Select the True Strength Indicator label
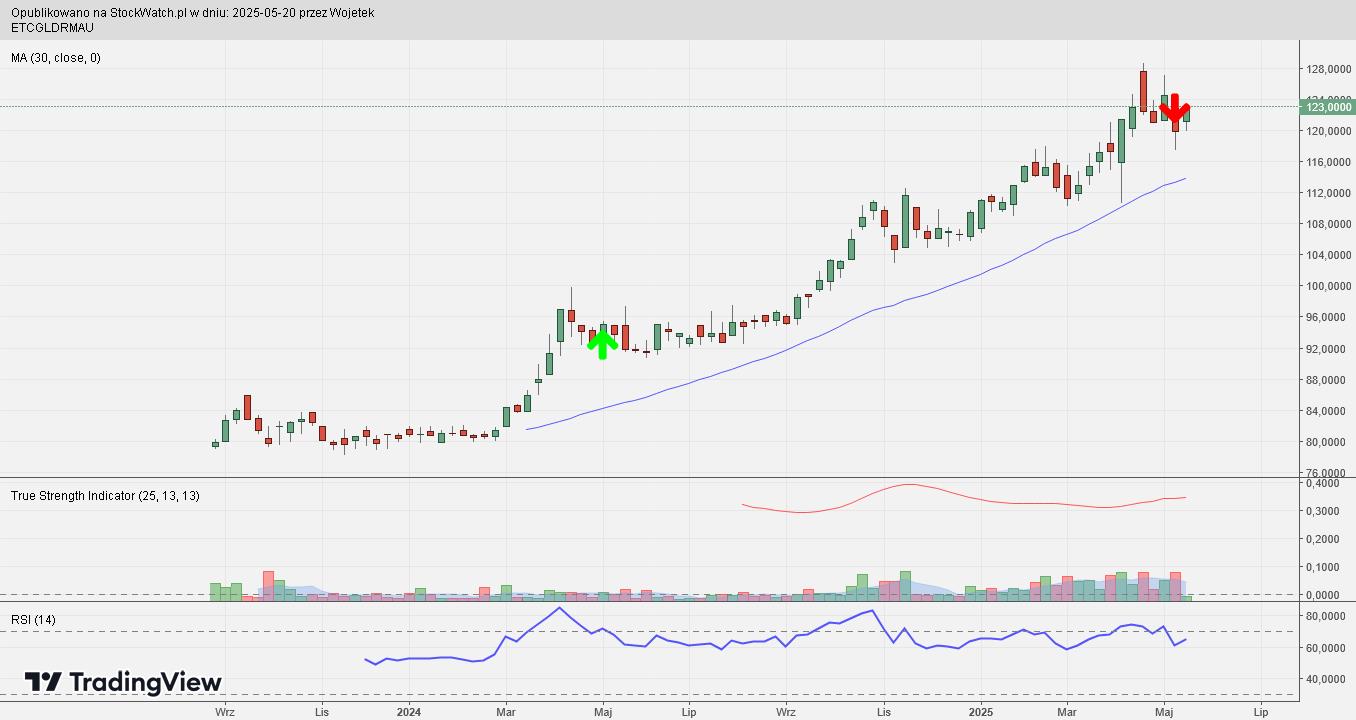Image resolution: width=1356 pixels, height=720 pixels. point(105,495)
